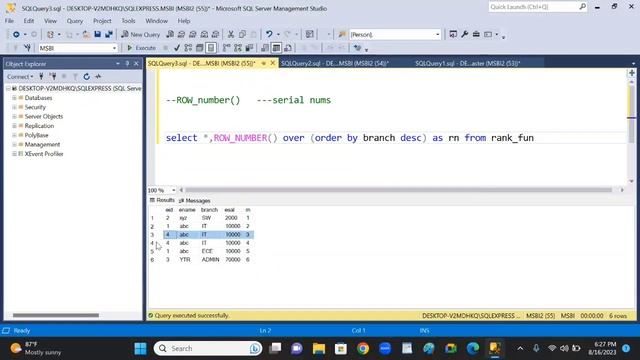Expand the Security node
Viewport: 640px width, 360px height.
tap(14, 107)
